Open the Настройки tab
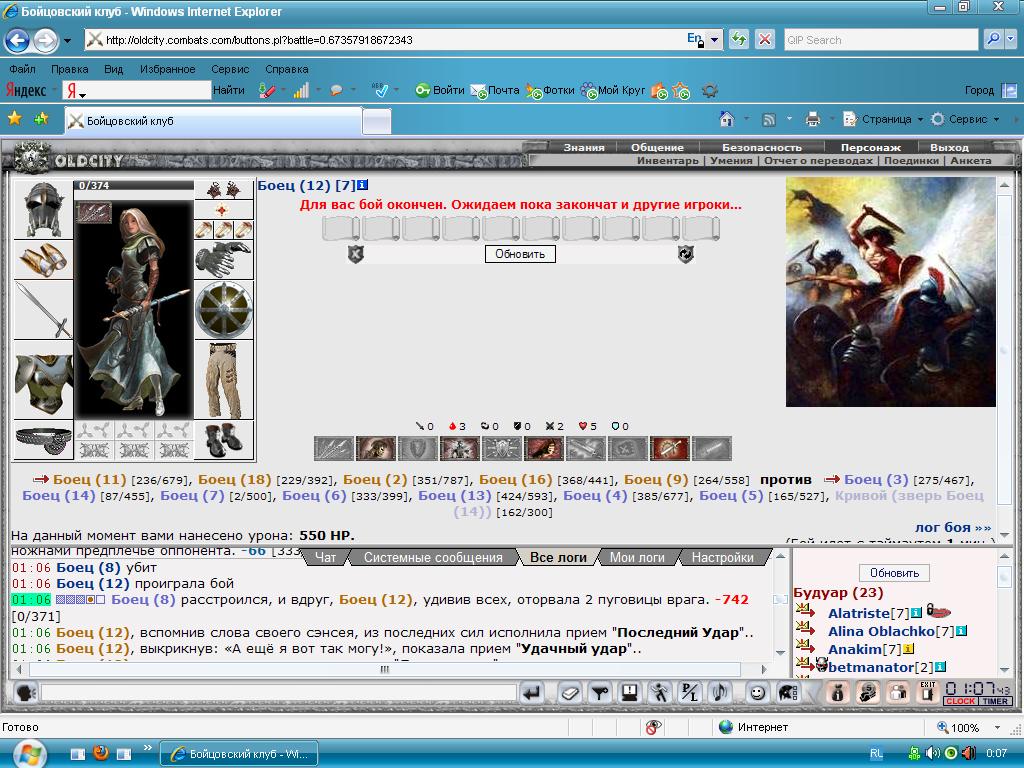The width and height of the screenshot is (1024, 768). click(722, 558)
